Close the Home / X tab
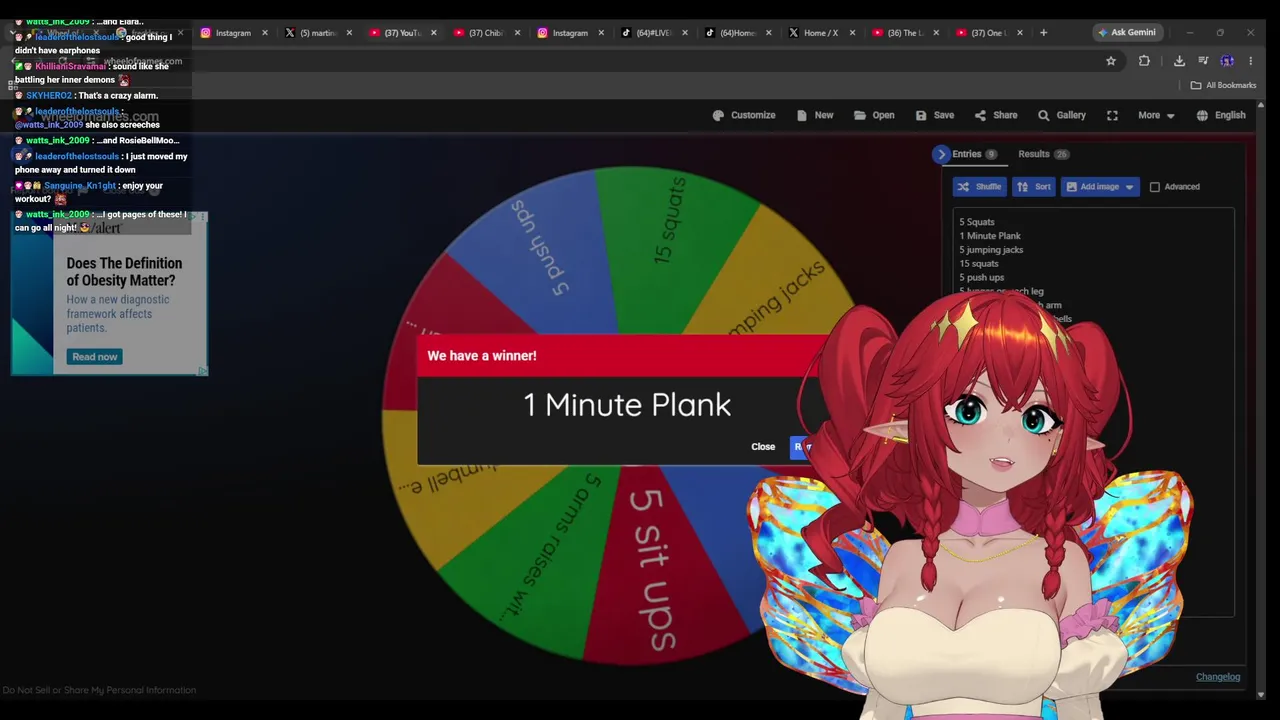This screenshot has width=1280, height=720. tap(853, 33)
